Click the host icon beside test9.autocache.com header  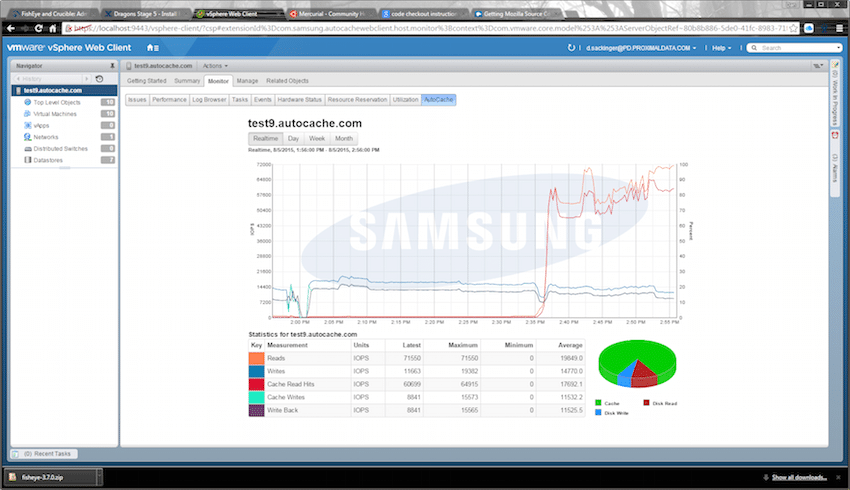(129, 66)
